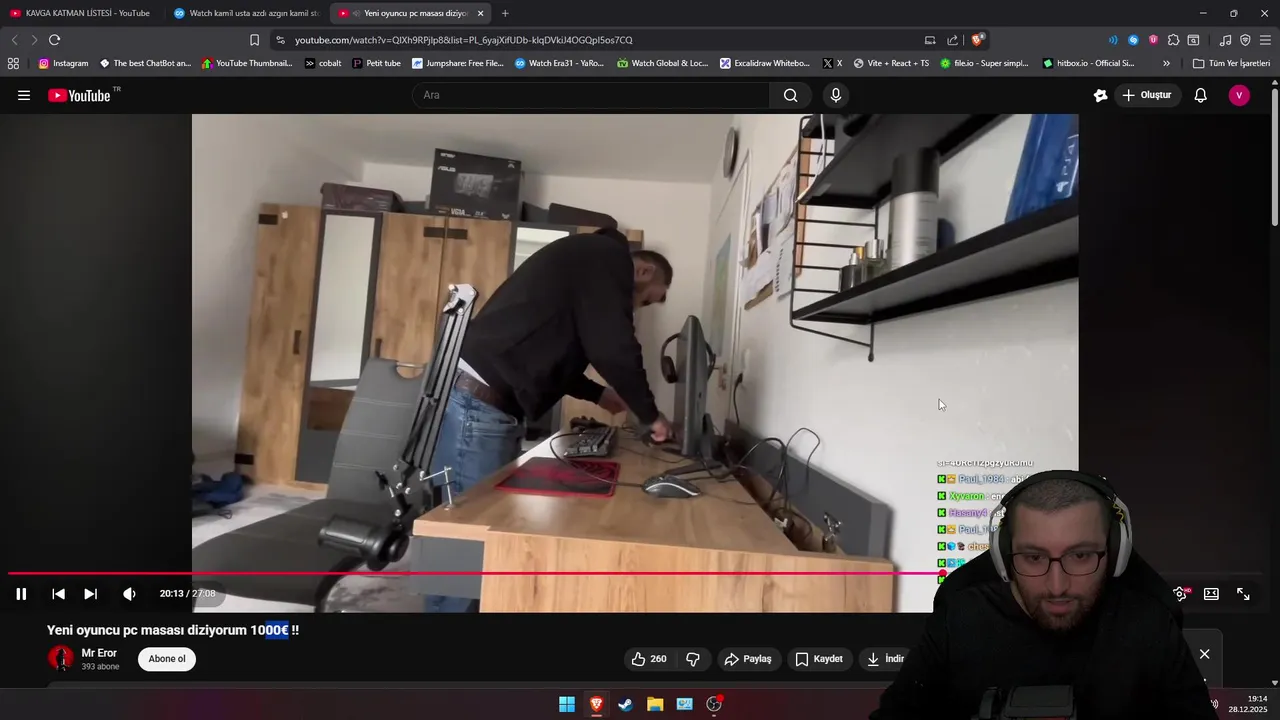Go back in browser history
The height and width of the screenshot is (720, 1280).
14,40
